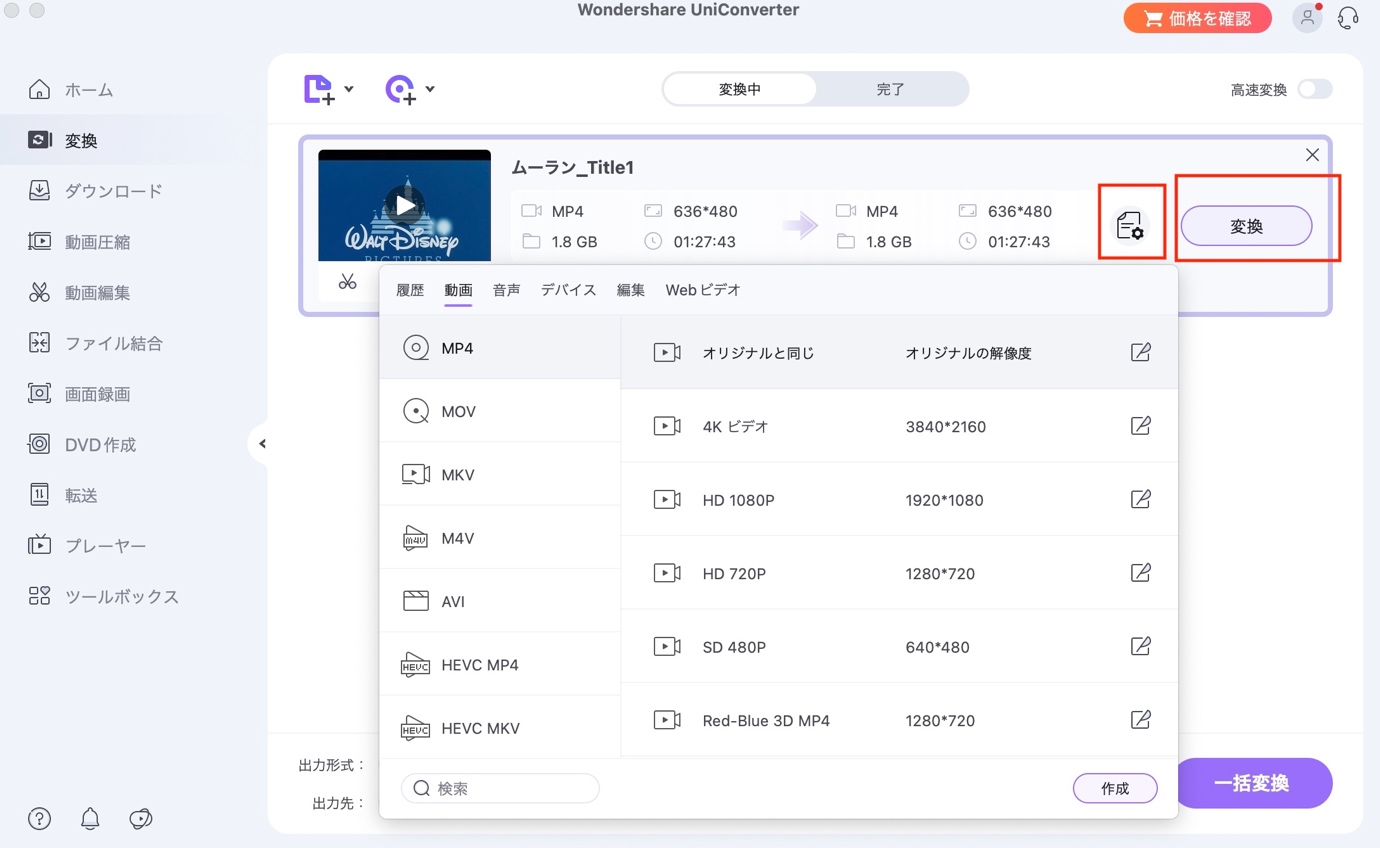Switch to the デバイス tab

coord(568,290)
